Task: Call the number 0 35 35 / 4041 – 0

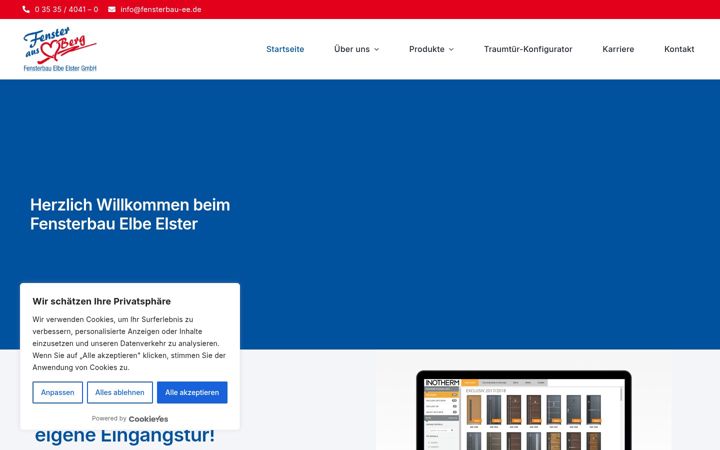Action: click(66, 9)
